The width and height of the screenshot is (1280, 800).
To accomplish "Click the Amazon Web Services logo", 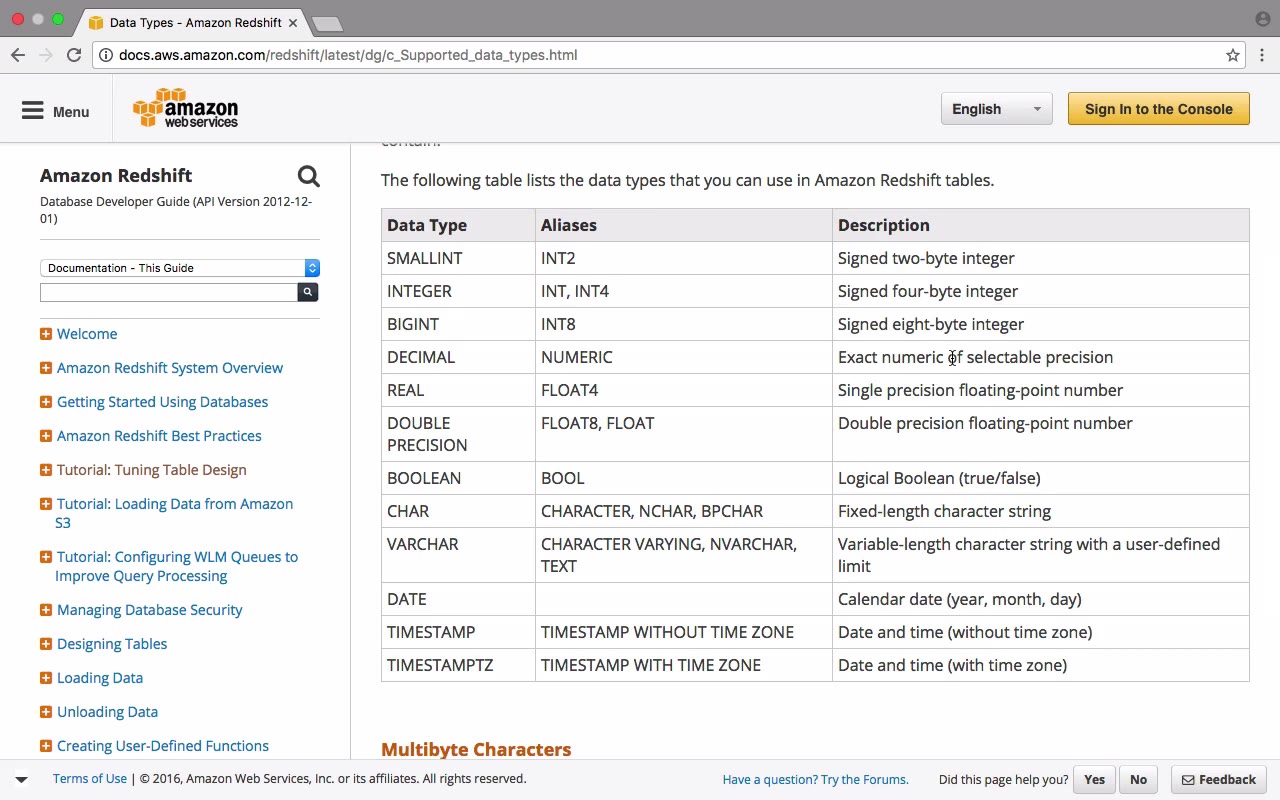I will click(x=186, y=109).
